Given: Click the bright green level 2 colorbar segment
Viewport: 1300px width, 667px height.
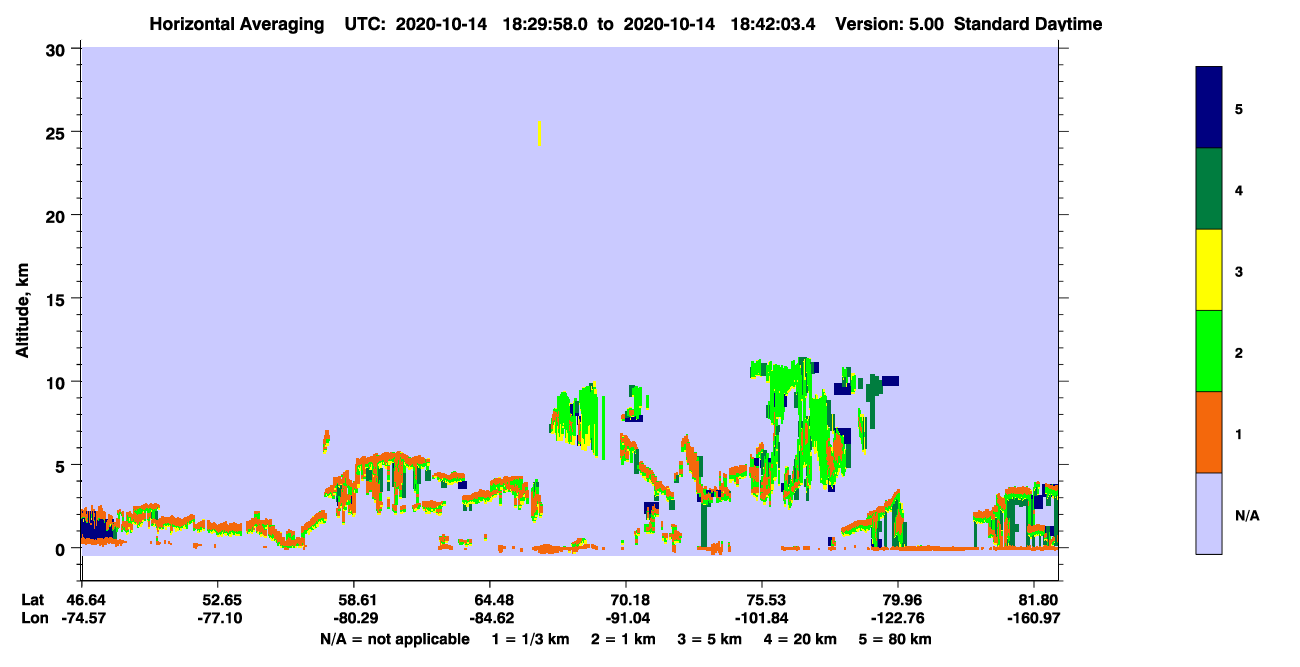Looking at the screenshot, I should (1209, 351).
